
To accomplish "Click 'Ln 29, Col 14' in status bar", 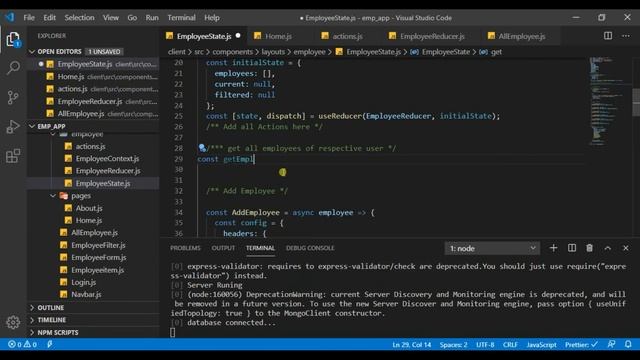I will pyautogui.click(x=411, y=344).
